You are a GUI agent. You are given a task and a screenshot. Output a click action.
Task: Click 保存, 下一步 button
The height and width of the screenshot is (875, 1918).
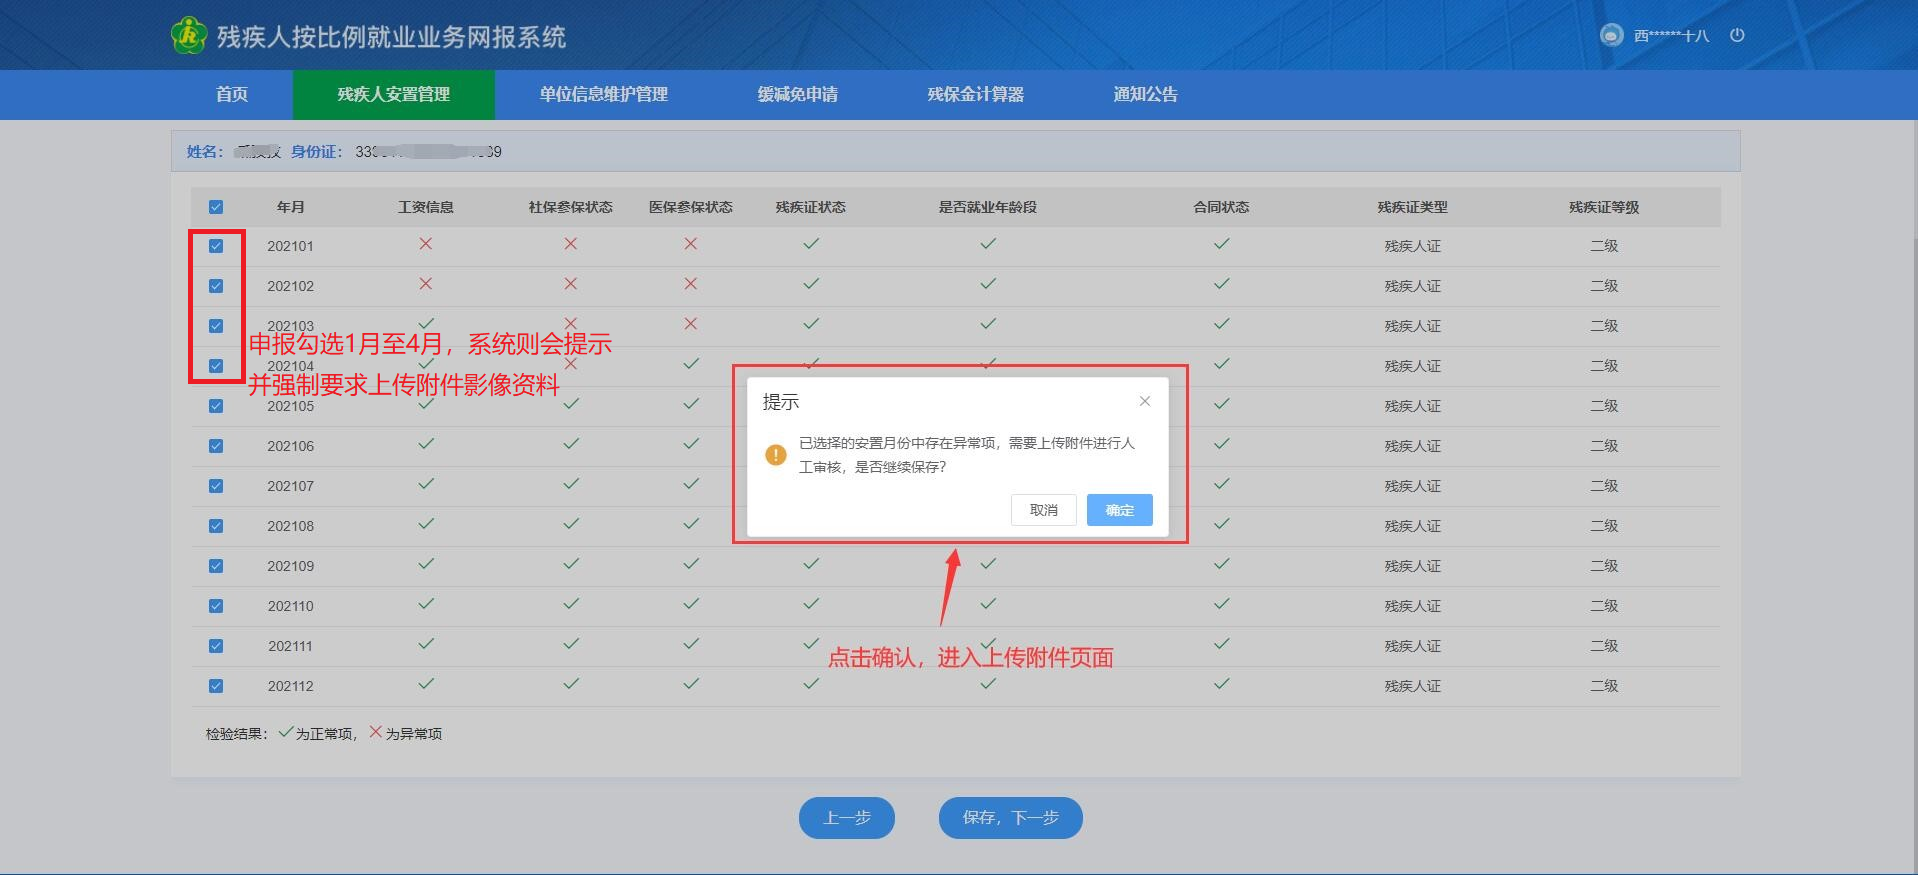[x=1010, y=818]
